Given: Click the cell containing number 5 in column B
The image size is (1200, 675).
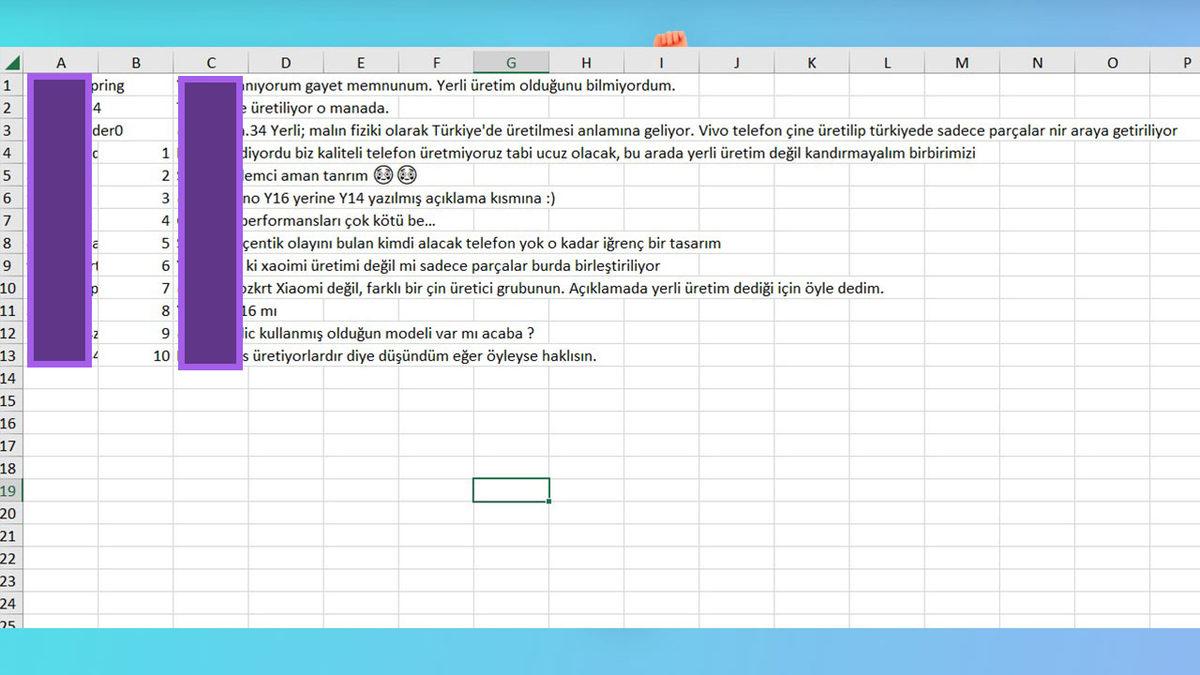Looking at the screenshot, I should point(164,243).
